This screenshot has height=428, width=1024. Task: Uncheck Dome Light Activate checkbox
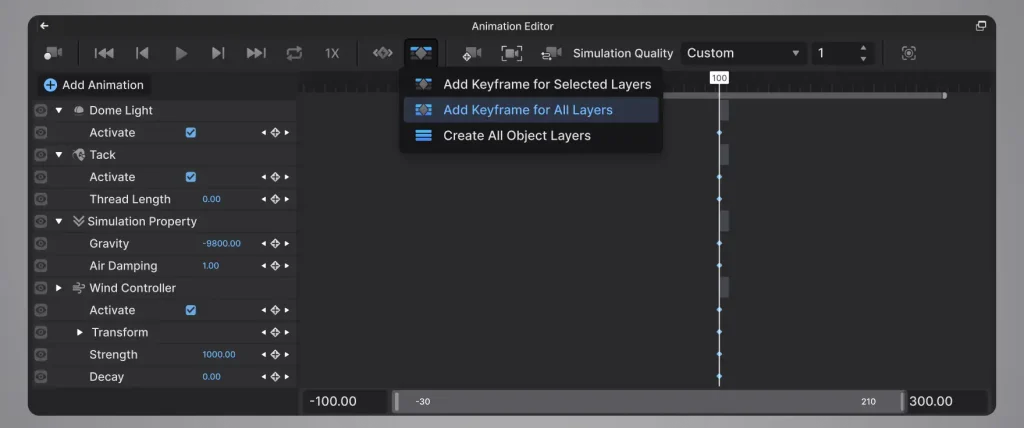point(191,133)
